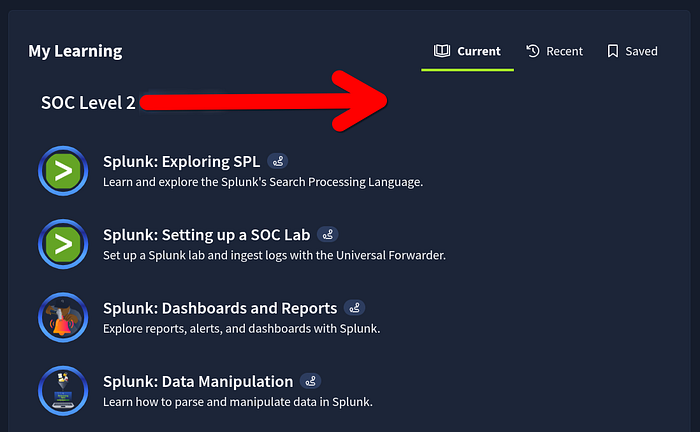
Task: Switch to the Saved tab
Action: coord(632,51)
